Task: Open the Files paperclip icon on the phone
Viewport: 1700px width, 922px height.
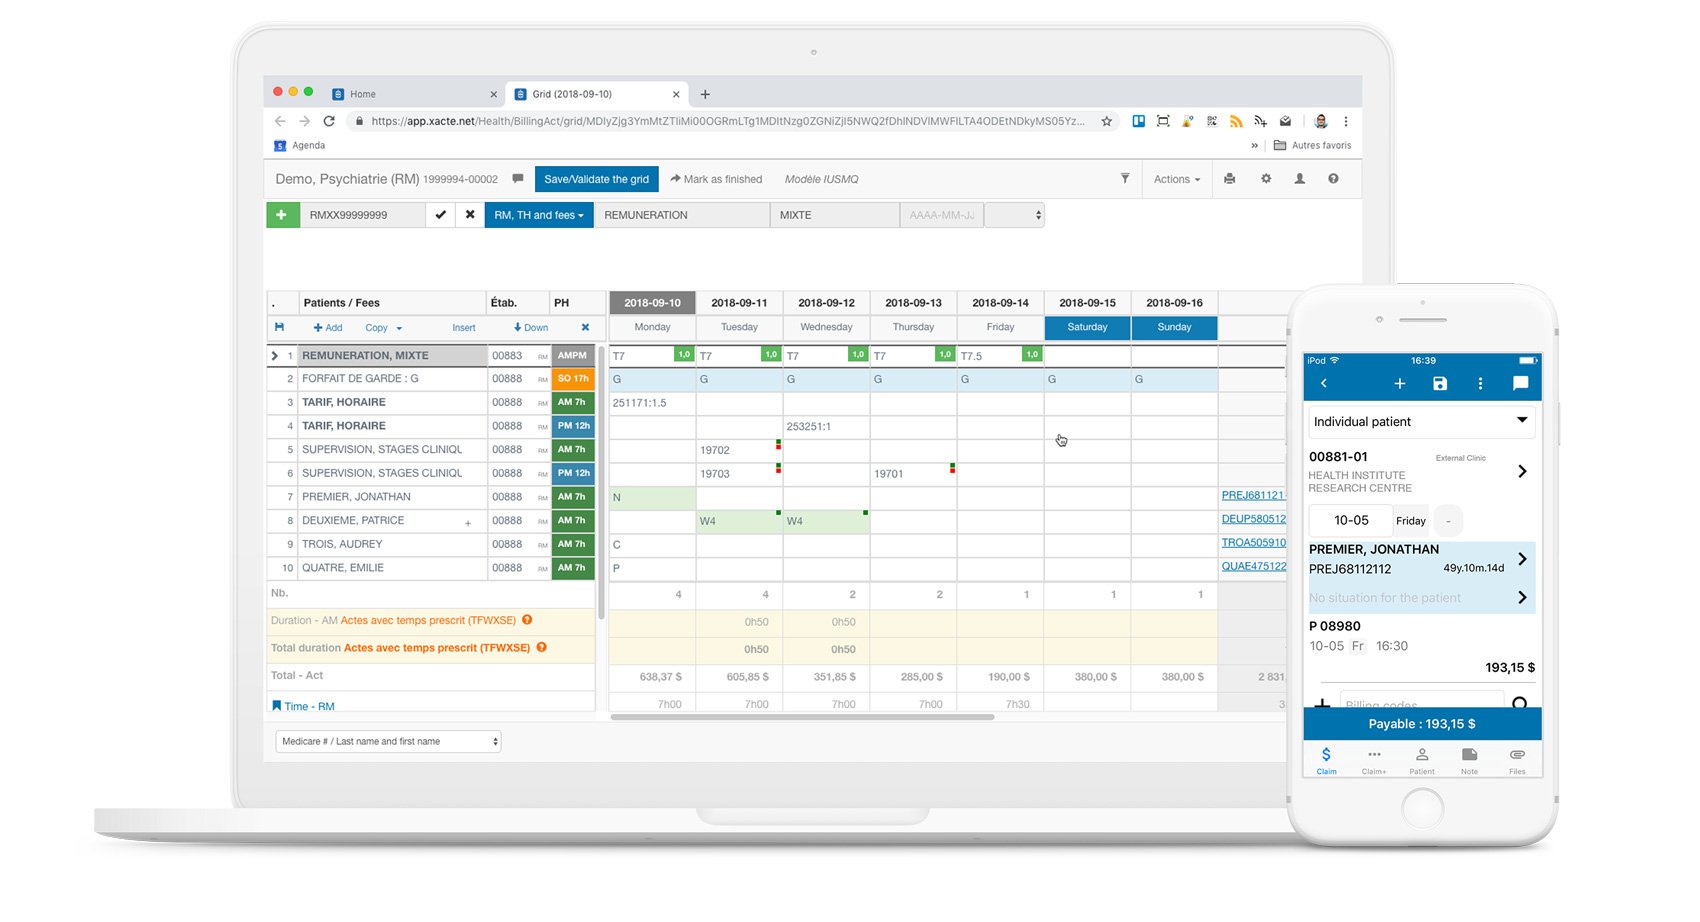Action: pos(1517,760)
